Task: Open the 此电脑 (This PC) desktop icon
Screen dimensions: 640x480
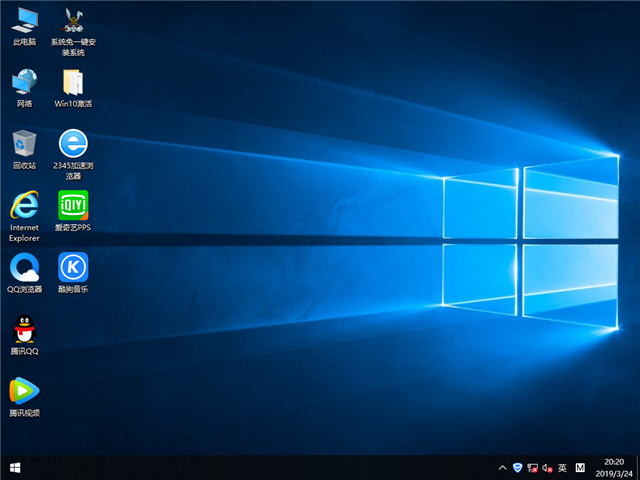Action: [x=24, y=20]
